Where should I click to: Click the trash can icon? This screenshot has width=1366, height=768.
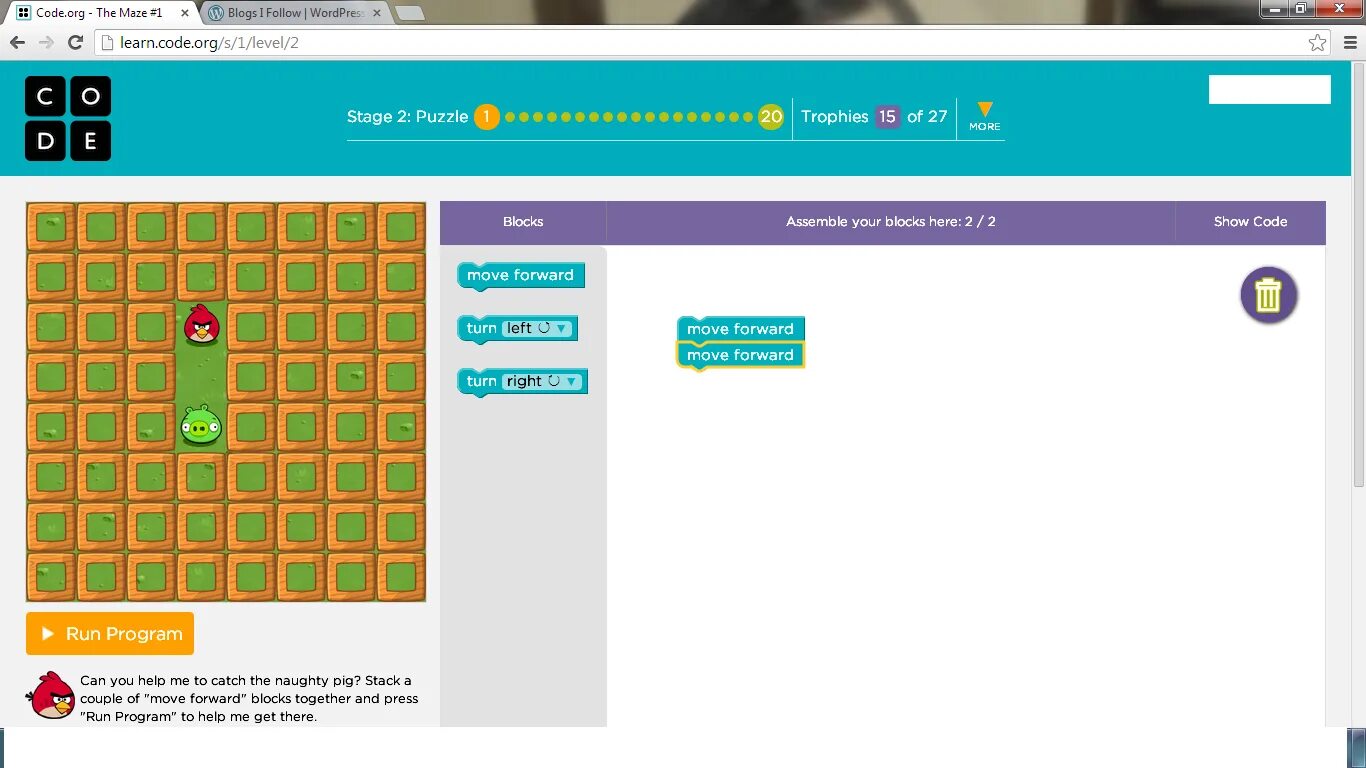[1268, 295]
